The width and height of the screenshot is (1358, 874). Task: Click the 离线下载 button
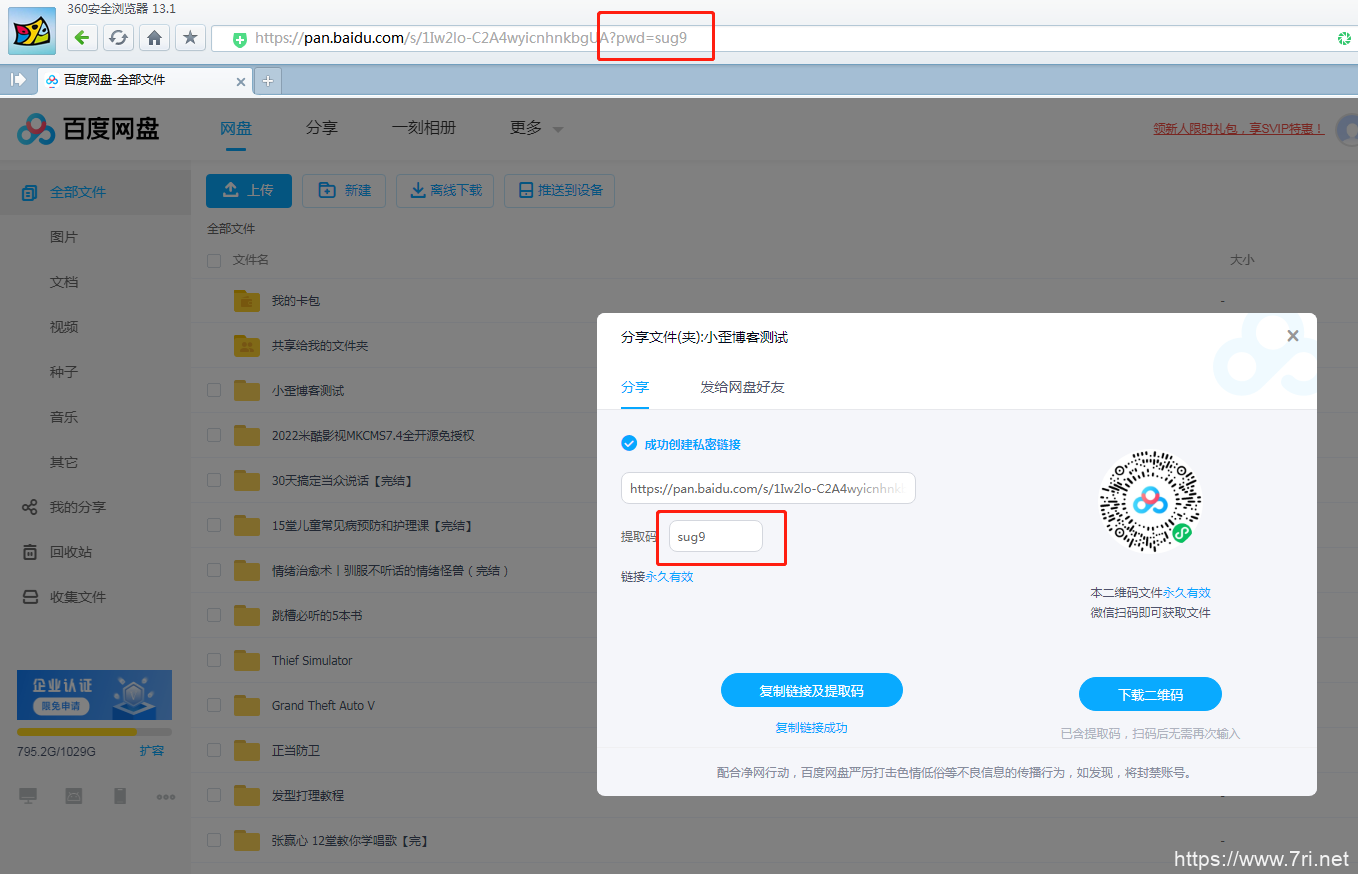tap(445, 190)
